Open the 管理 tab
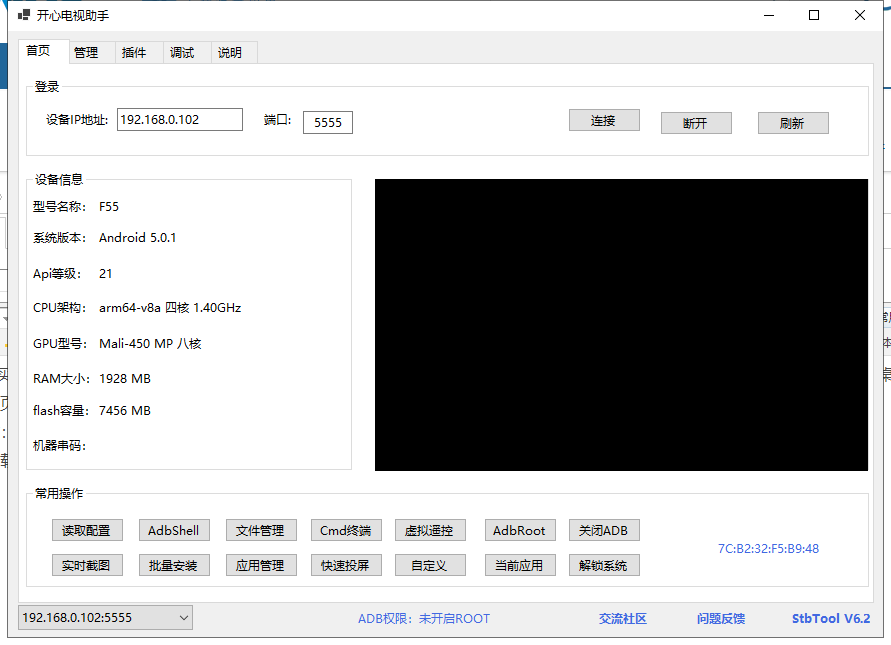The image size is (891, 645). (92, 52)
